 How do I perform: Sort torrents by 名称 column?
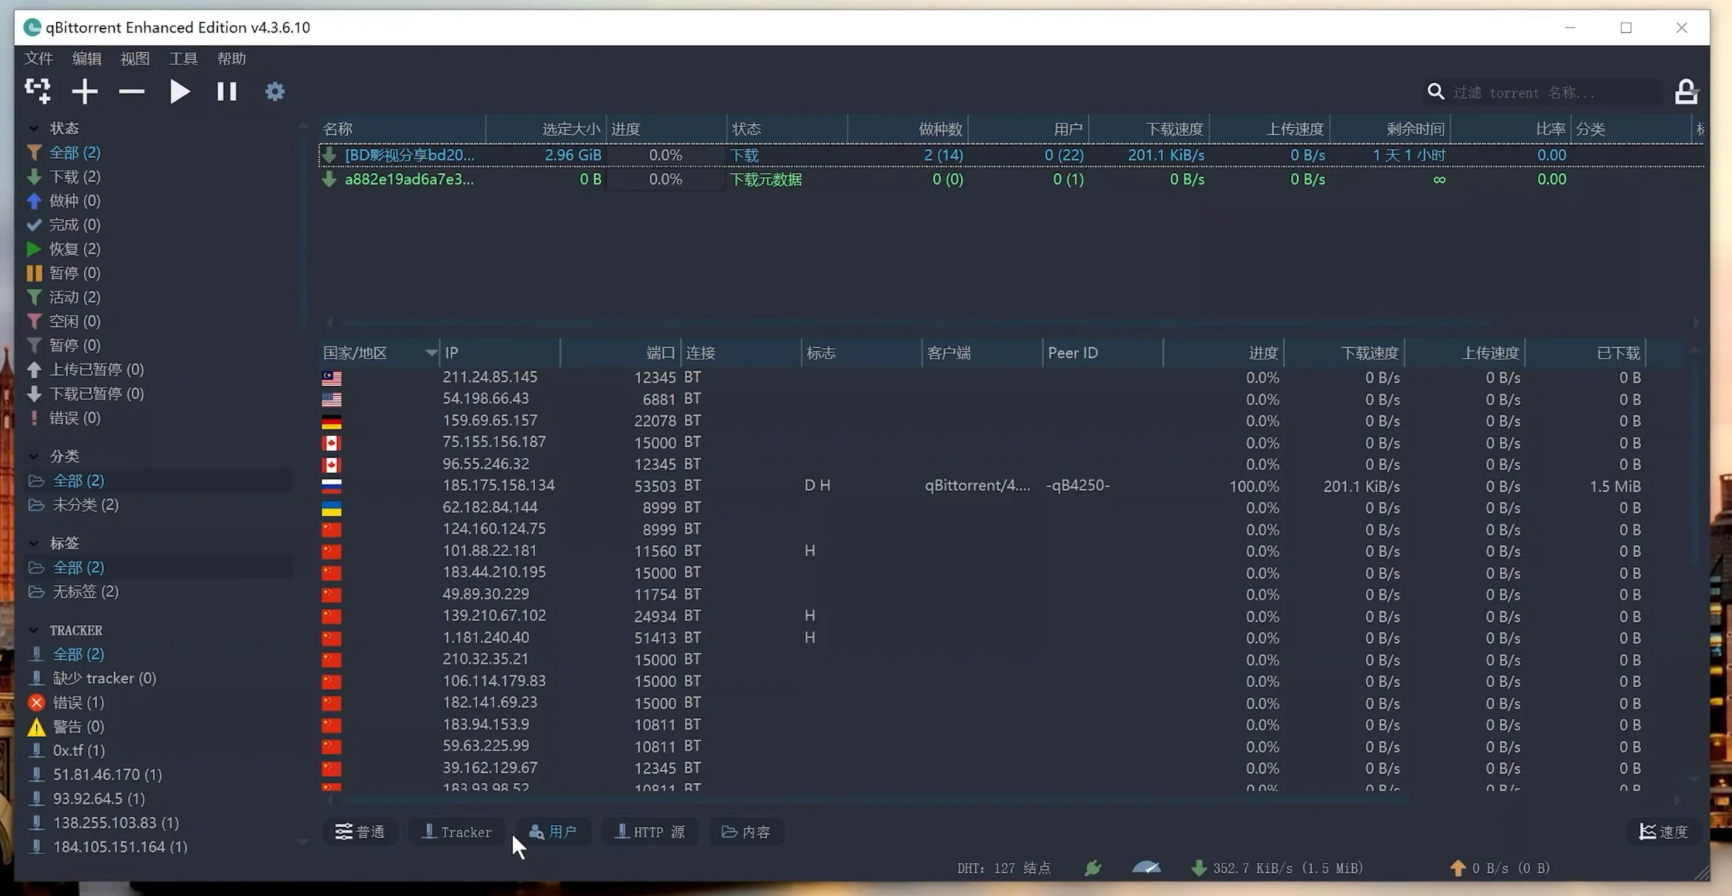point(402,129)
